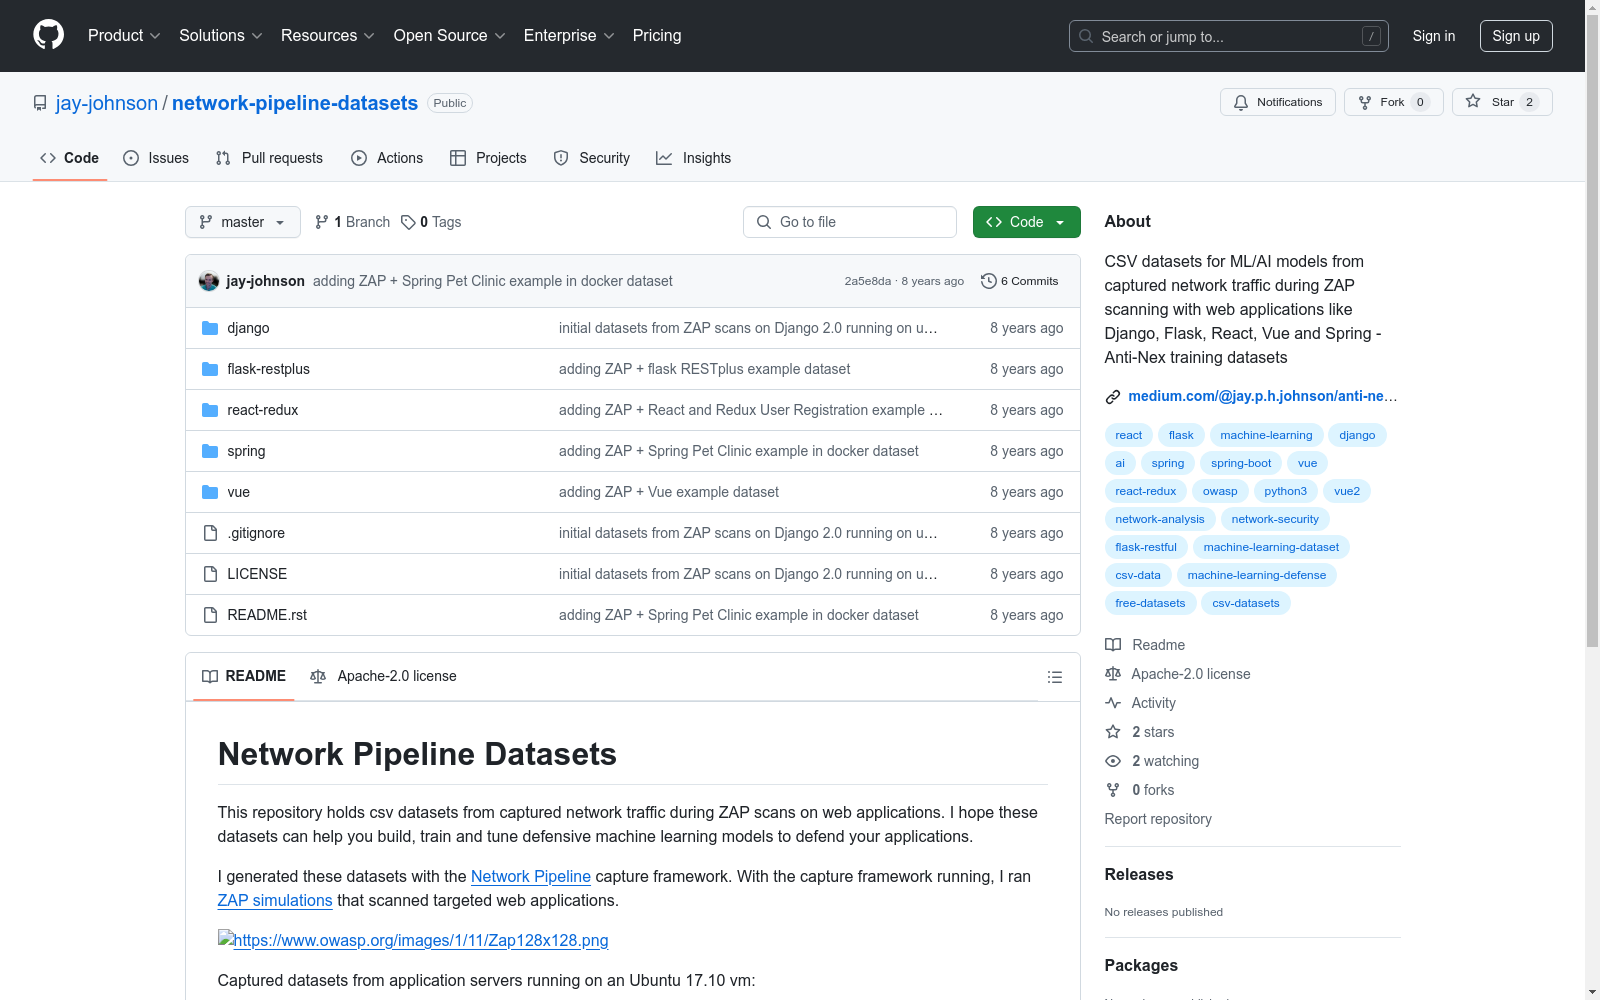Click the machine-learning topic tag

pyautogui.click(x=1266, y=435)
